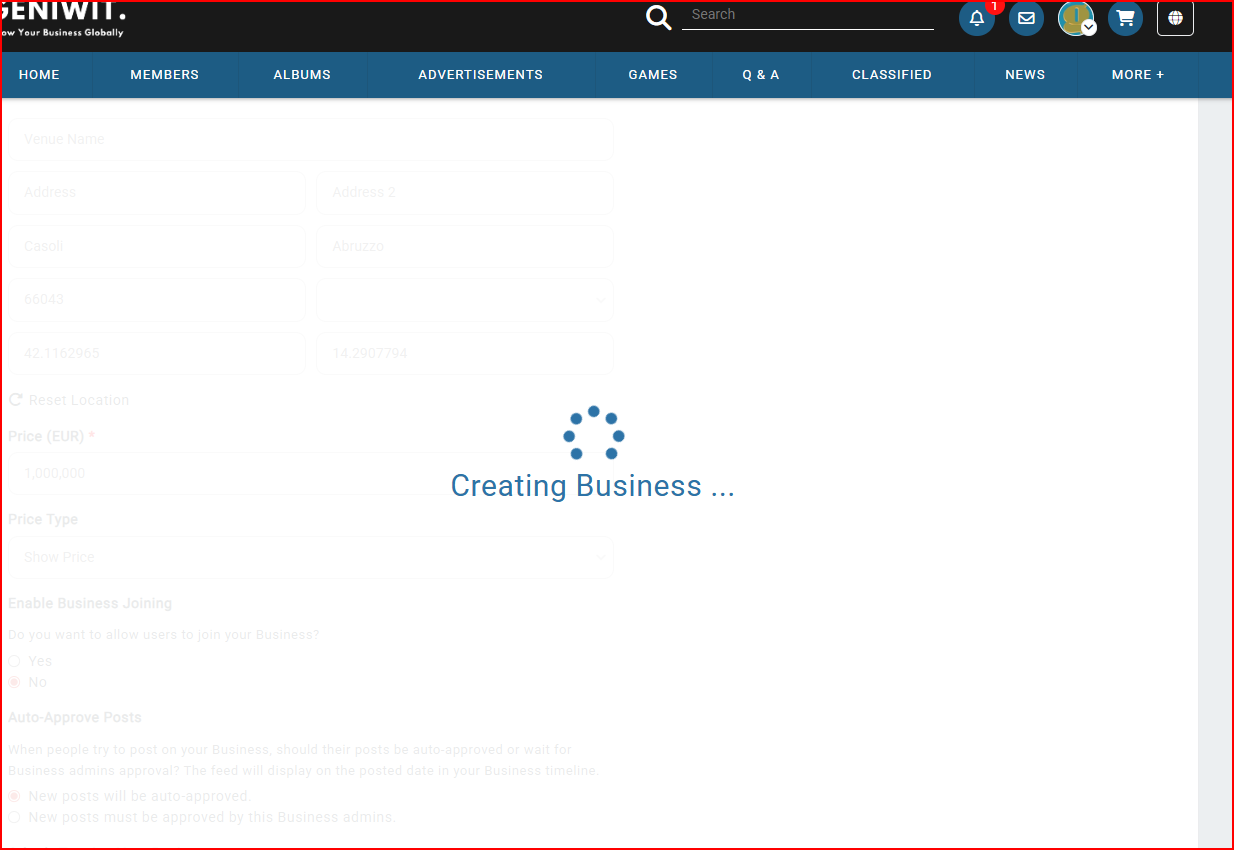Screen dimensions: 1234x850
Task: Click the globe language icon
Action: pyautogui.click(x=1175, y=18)
